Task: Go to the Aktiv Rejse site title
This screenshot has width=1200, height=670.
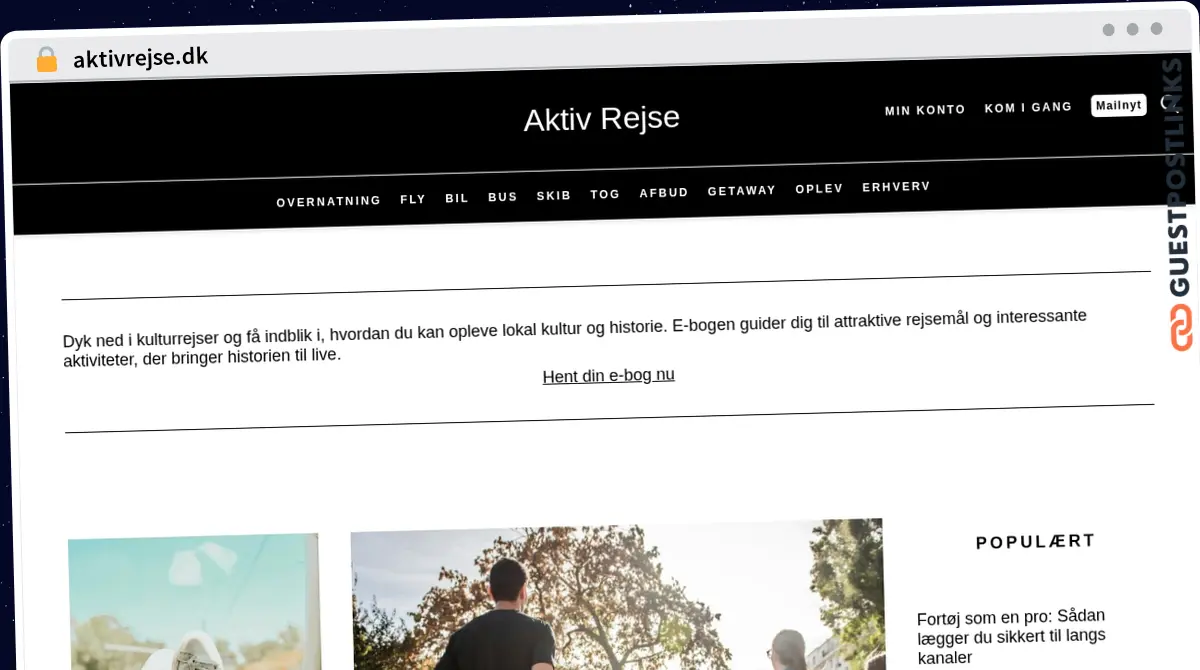Action: coord(601,119)
